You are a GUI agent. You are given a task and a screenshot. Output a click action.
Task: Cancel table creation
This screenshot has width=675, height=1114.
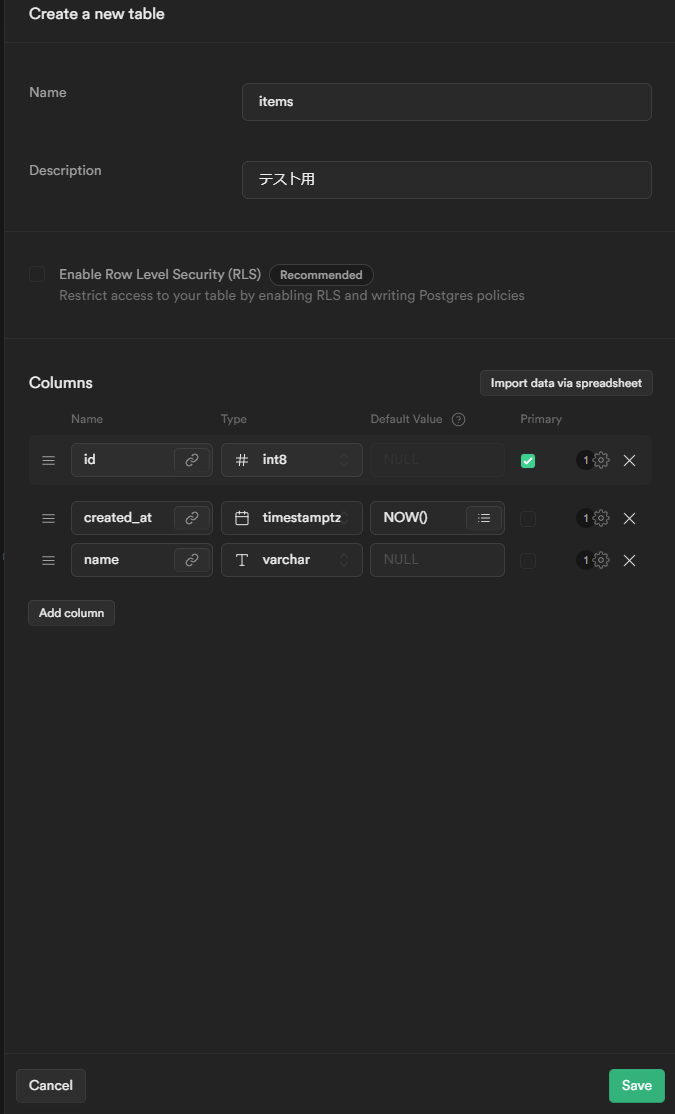[x=51, y=1085]
